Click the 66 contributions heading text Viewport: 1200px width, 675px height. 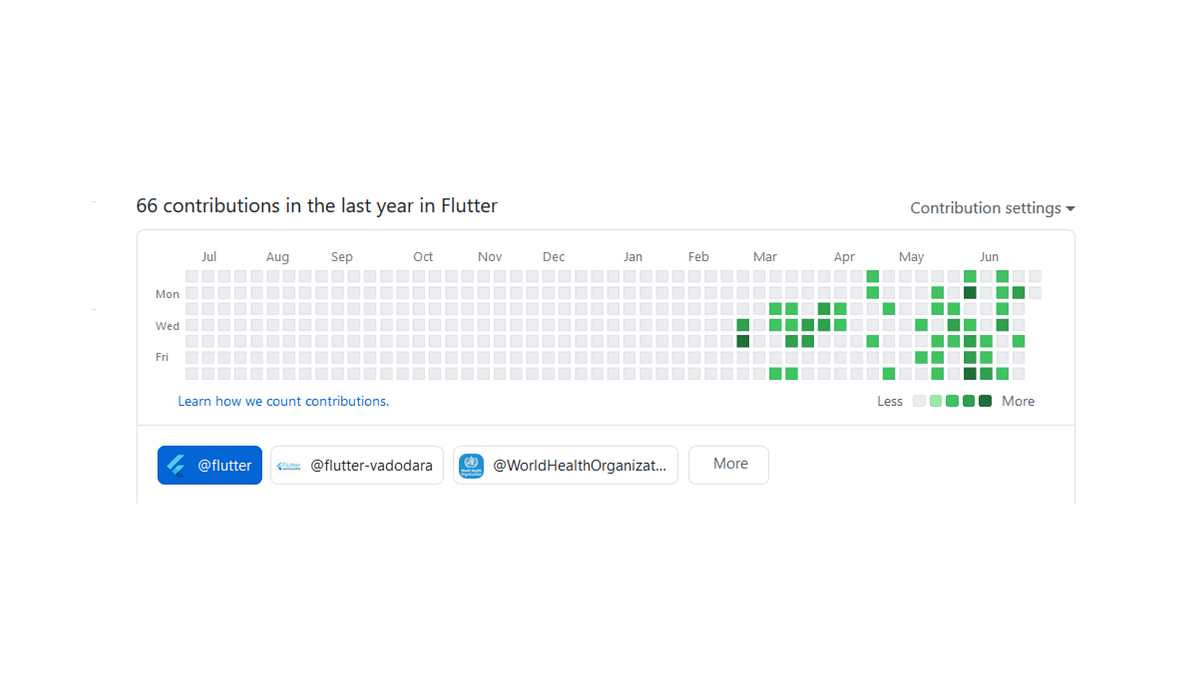click(316, 206)
